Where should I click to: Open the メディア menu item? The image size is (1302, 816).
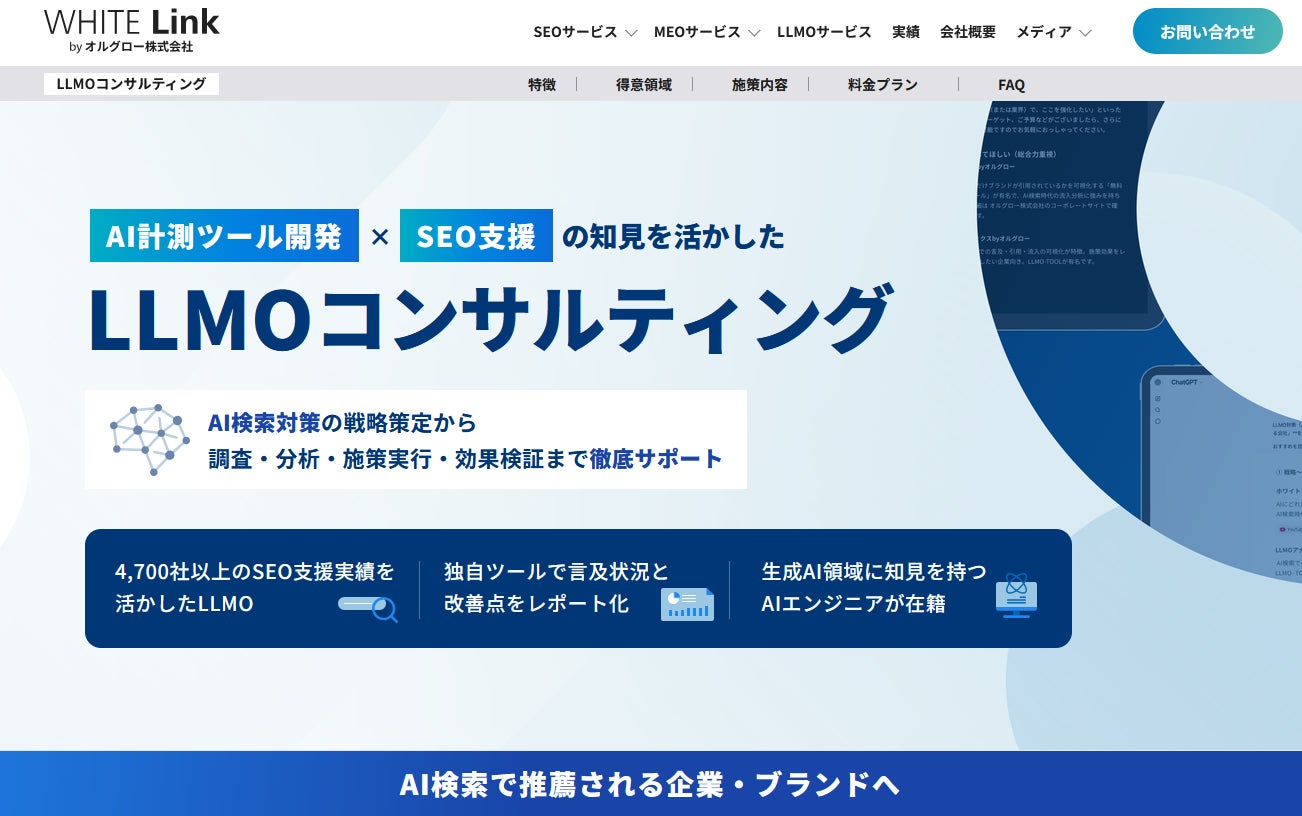[x=1044, y=32]
